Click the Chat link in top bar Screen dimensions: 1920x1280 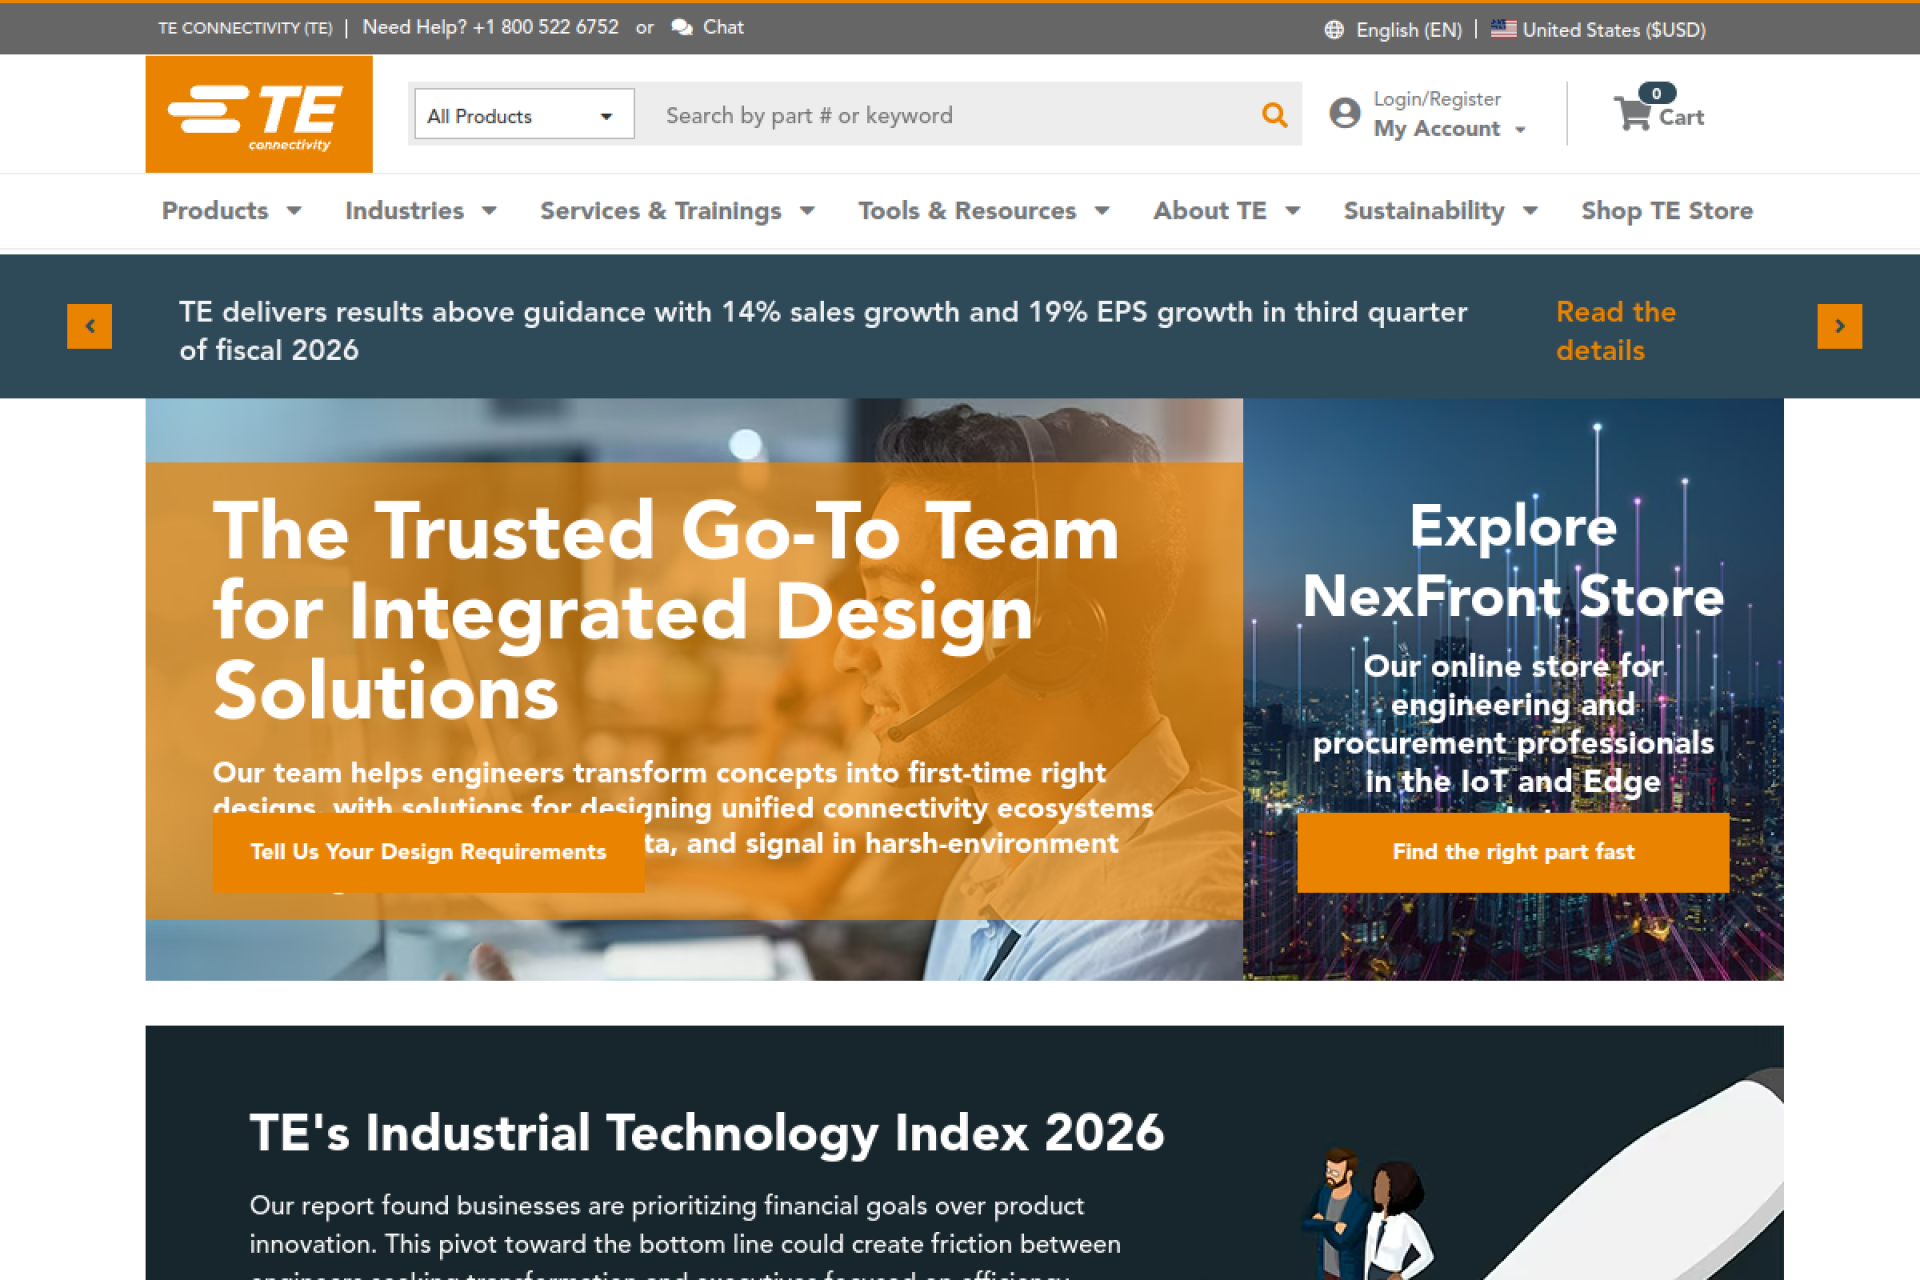pos(723,28)
